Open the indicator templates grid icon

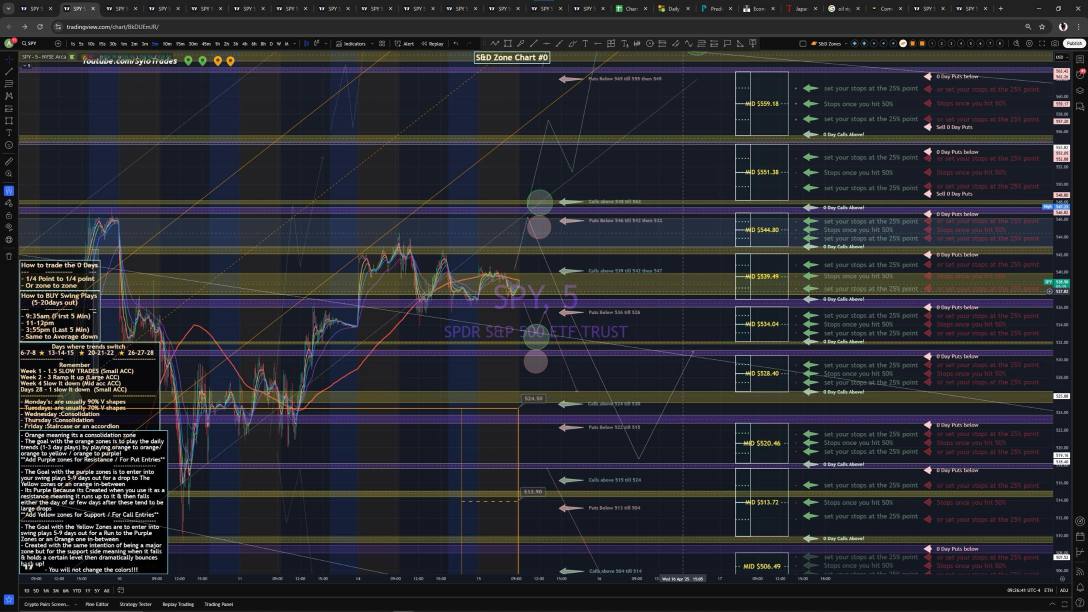point(382,43)
